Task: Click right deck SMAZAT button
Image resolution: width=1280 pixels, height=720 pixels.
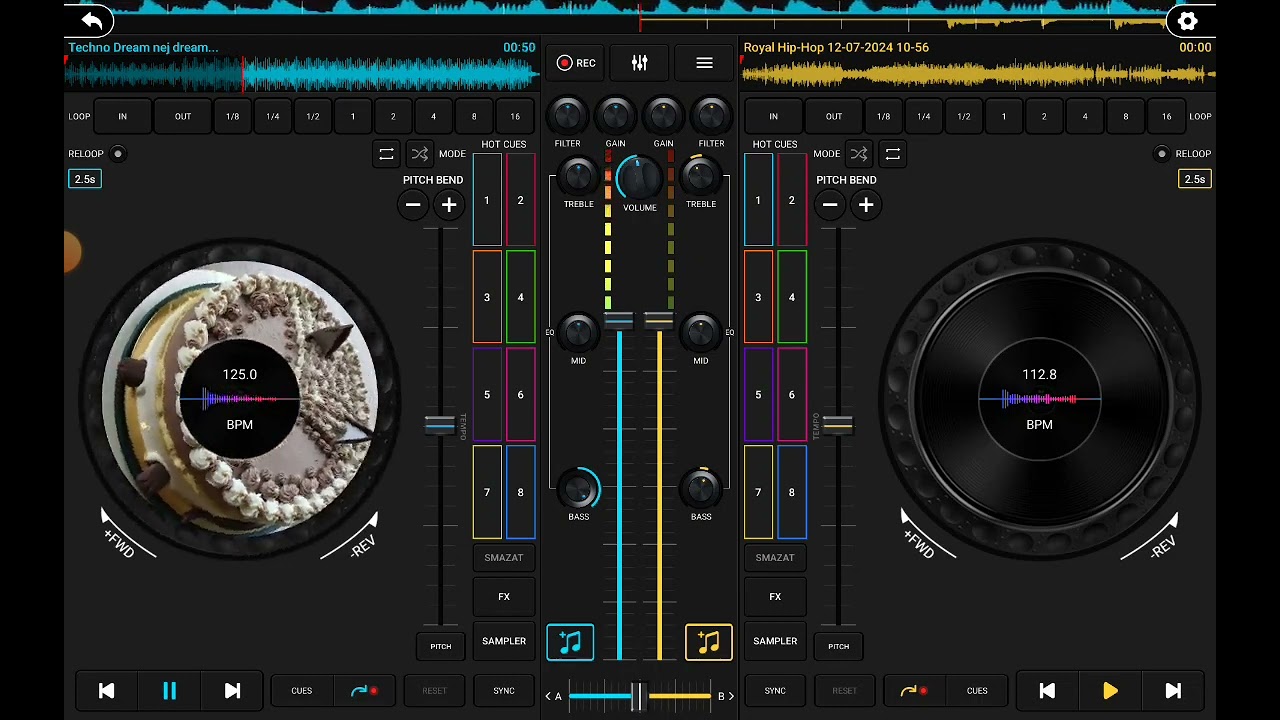Action: [x=775, y=558]
